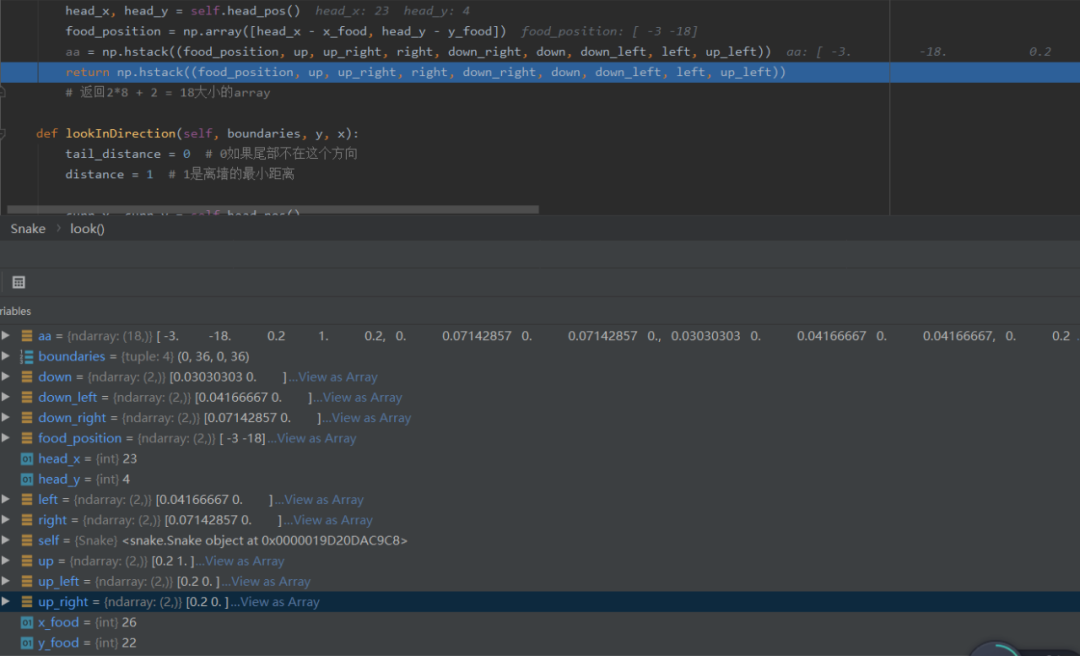The image size is (1080, 656).
Task: Click the editor horizontal scrollbar
Action: pos(273,209)
